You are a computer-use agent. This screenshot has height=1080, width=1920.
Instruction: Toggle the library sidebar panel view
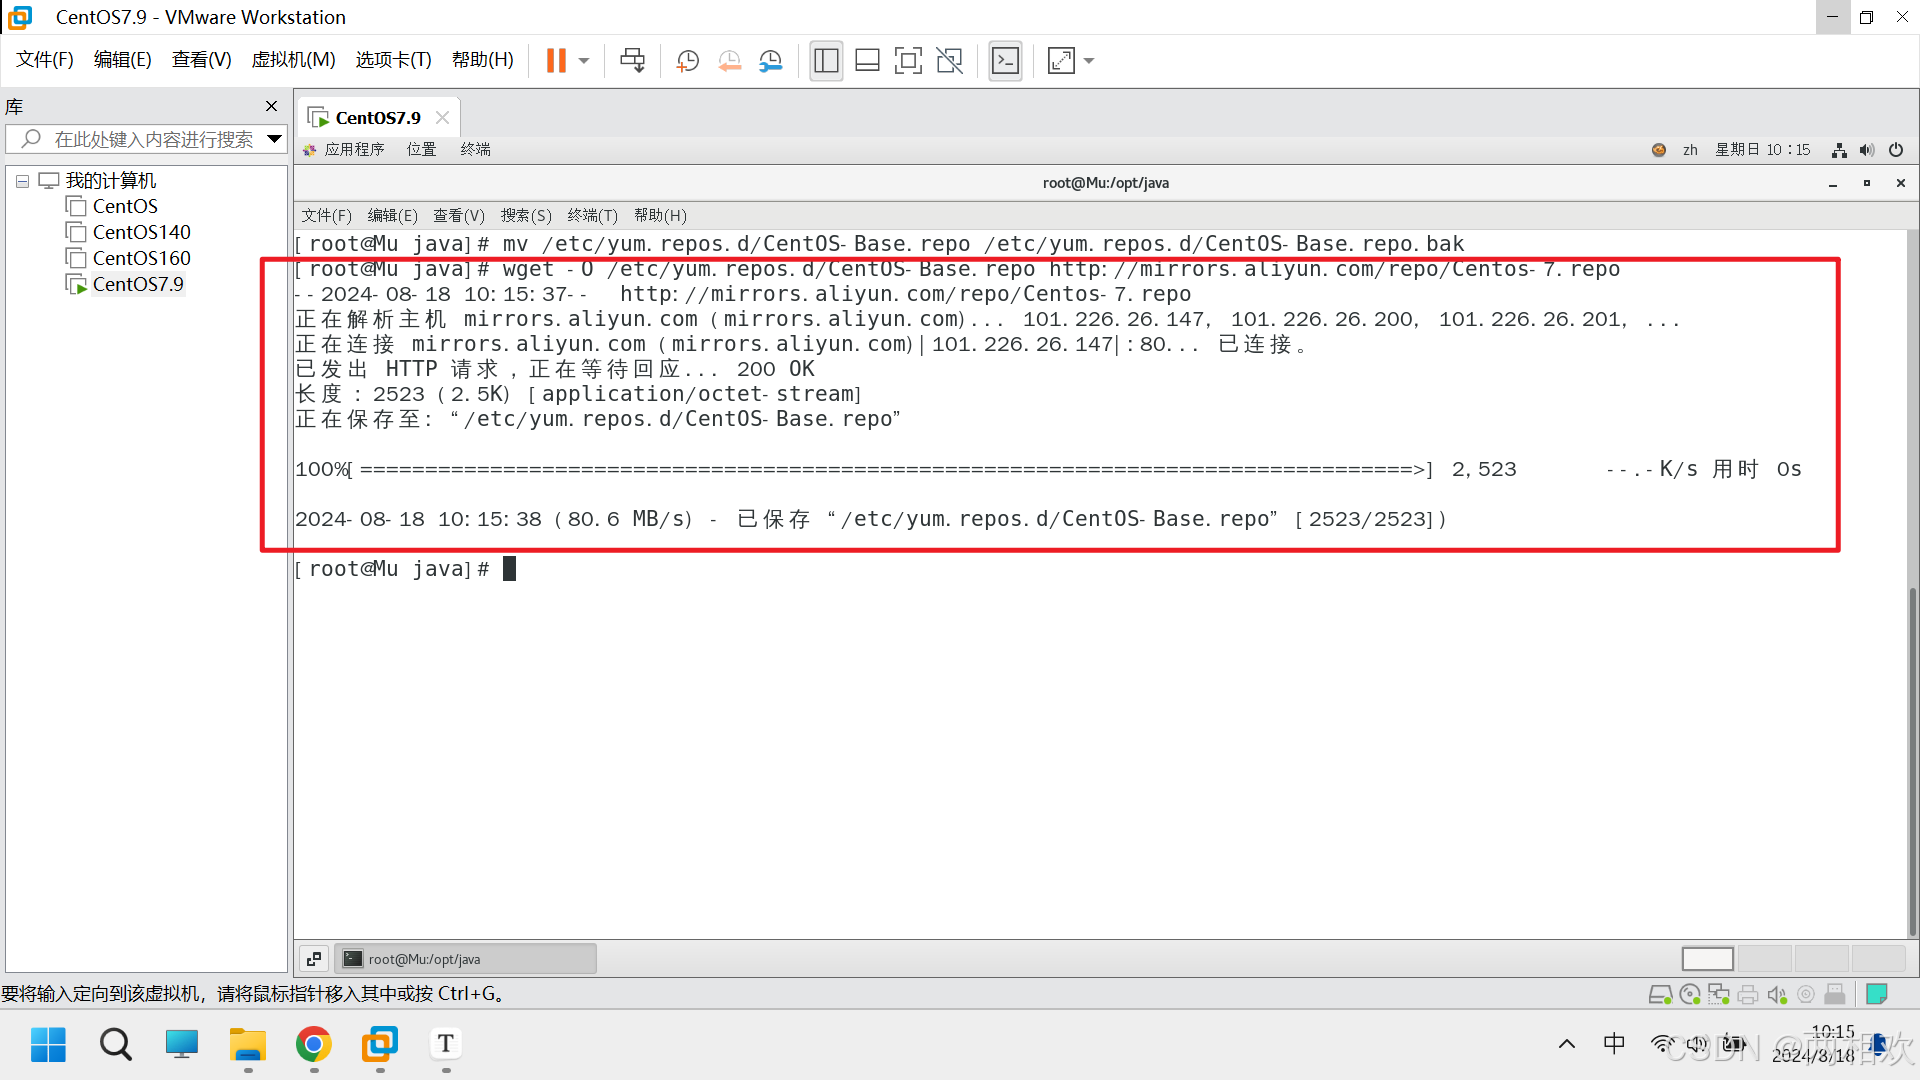[826, 61]
